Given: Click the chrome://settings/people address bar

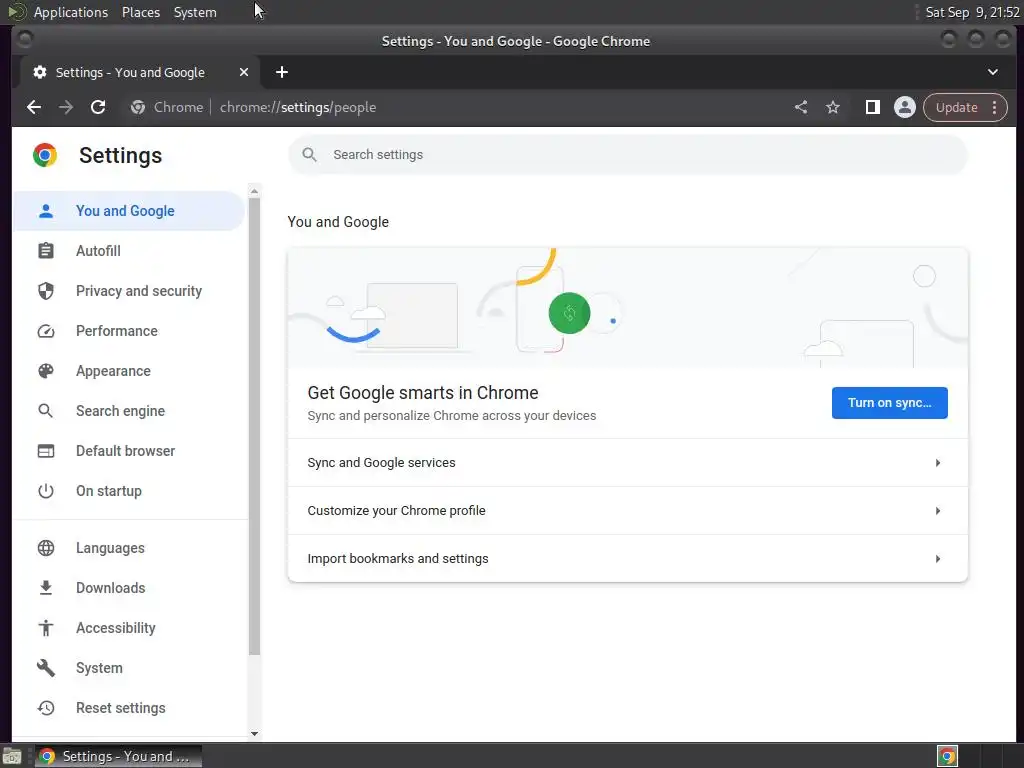Looking at the screenshot, I should point(298,107).
